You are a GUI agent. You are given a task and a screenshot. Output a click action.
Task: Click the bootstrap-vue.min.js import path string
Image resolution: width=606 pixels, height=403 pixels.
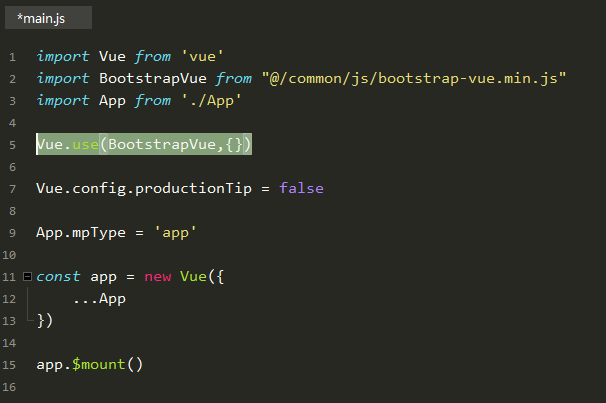[x=414, y=78]
